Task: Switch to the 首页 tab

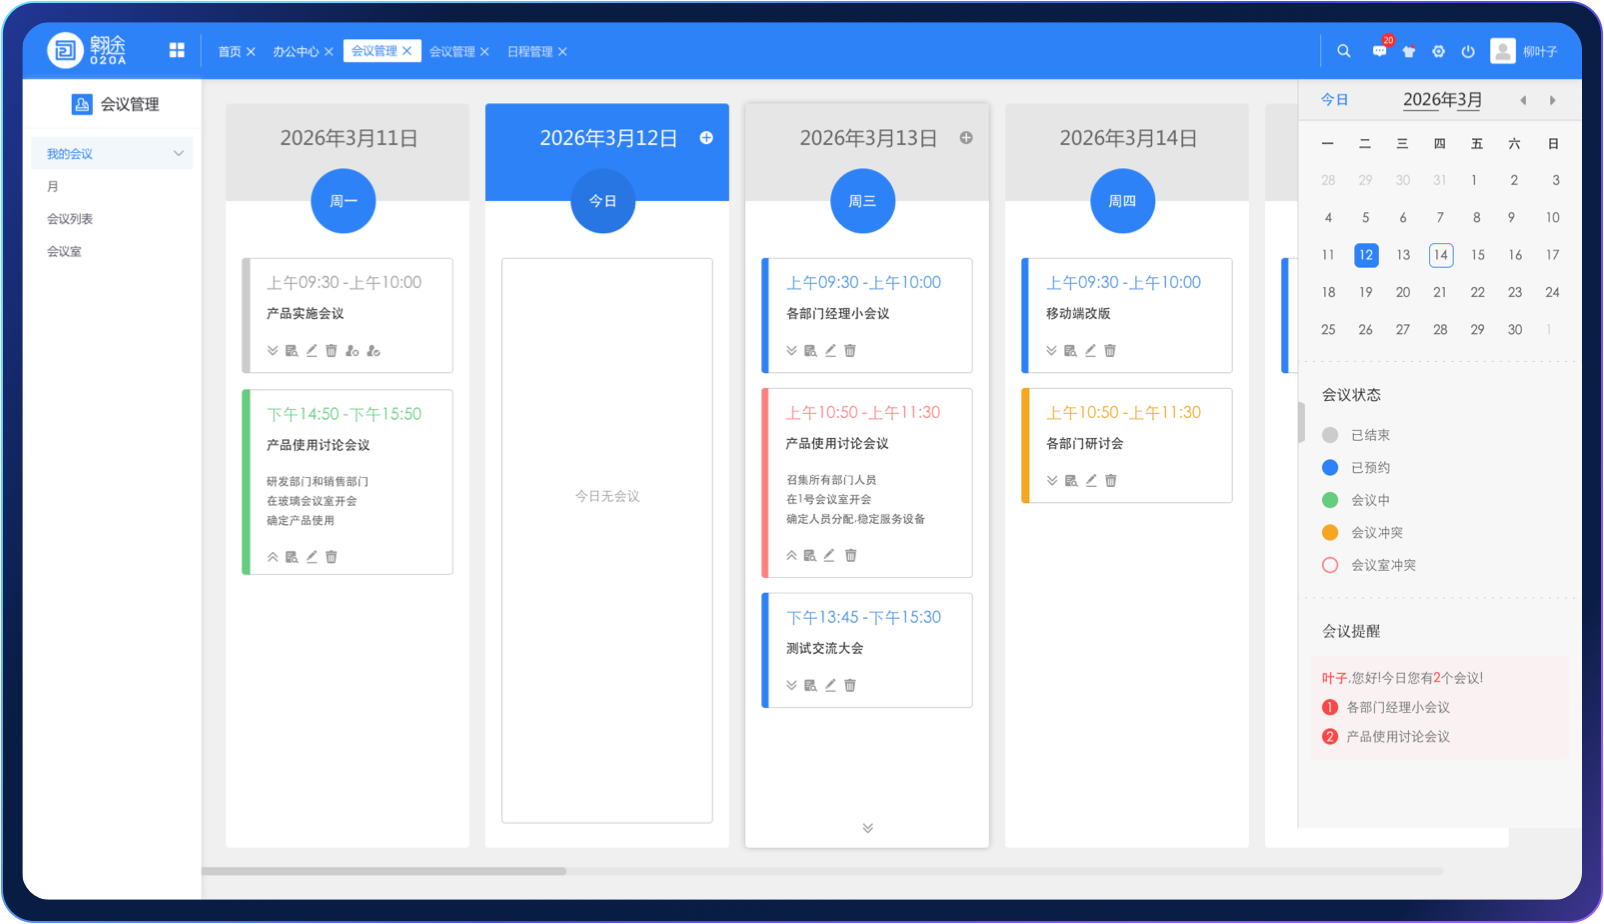Action: pyautogui.click(x=228, y=51)
